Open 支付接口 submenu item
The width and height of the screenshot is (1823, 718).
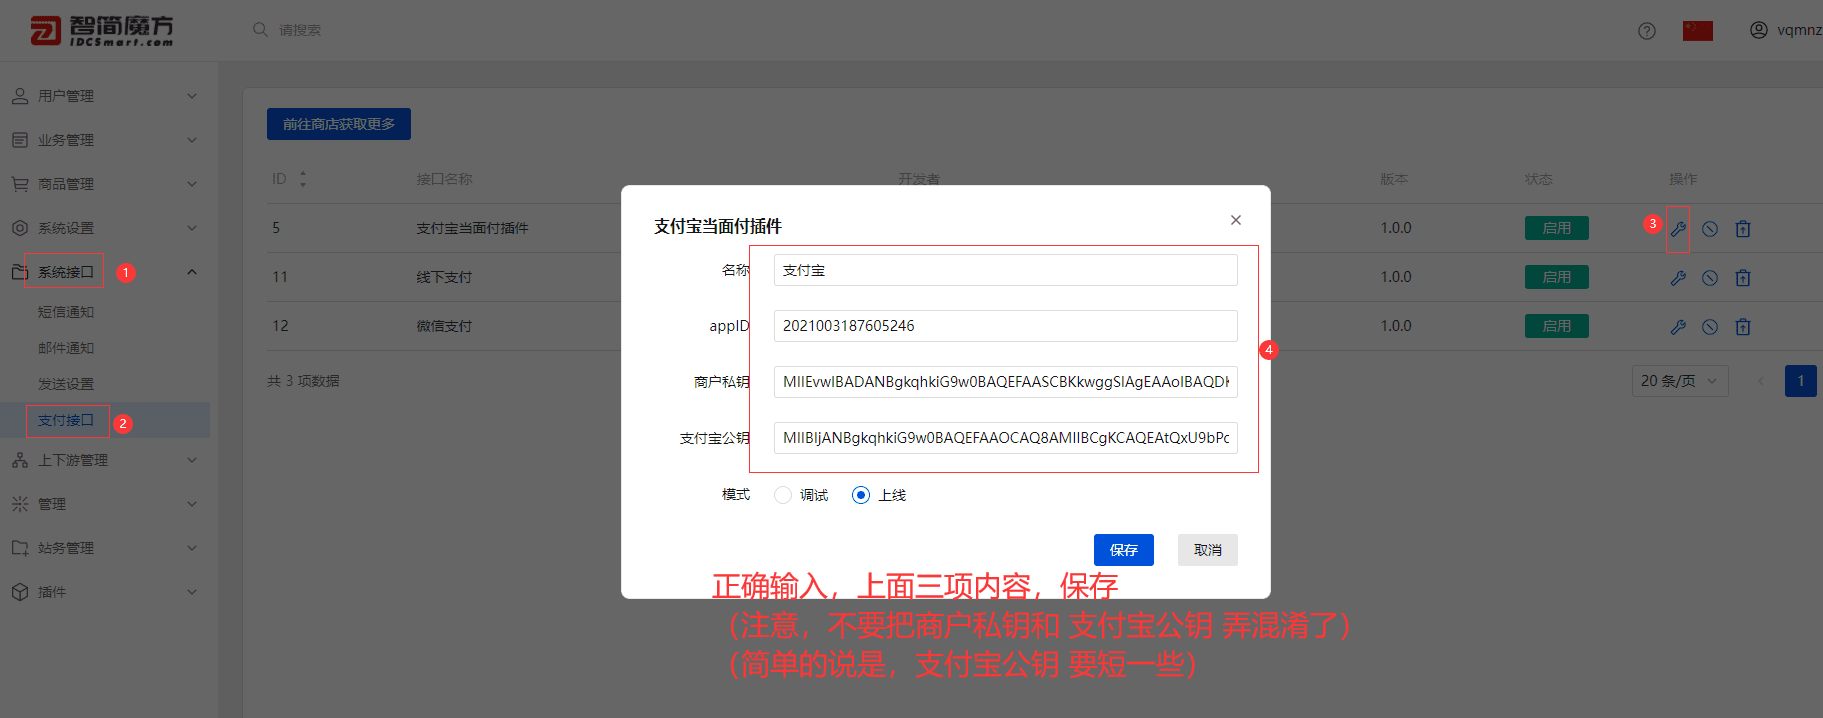pos(66,420)
